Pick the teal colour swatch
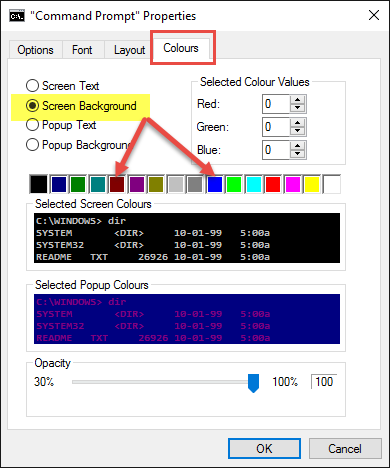Screen dimensions: 390x468 [98, 184]
